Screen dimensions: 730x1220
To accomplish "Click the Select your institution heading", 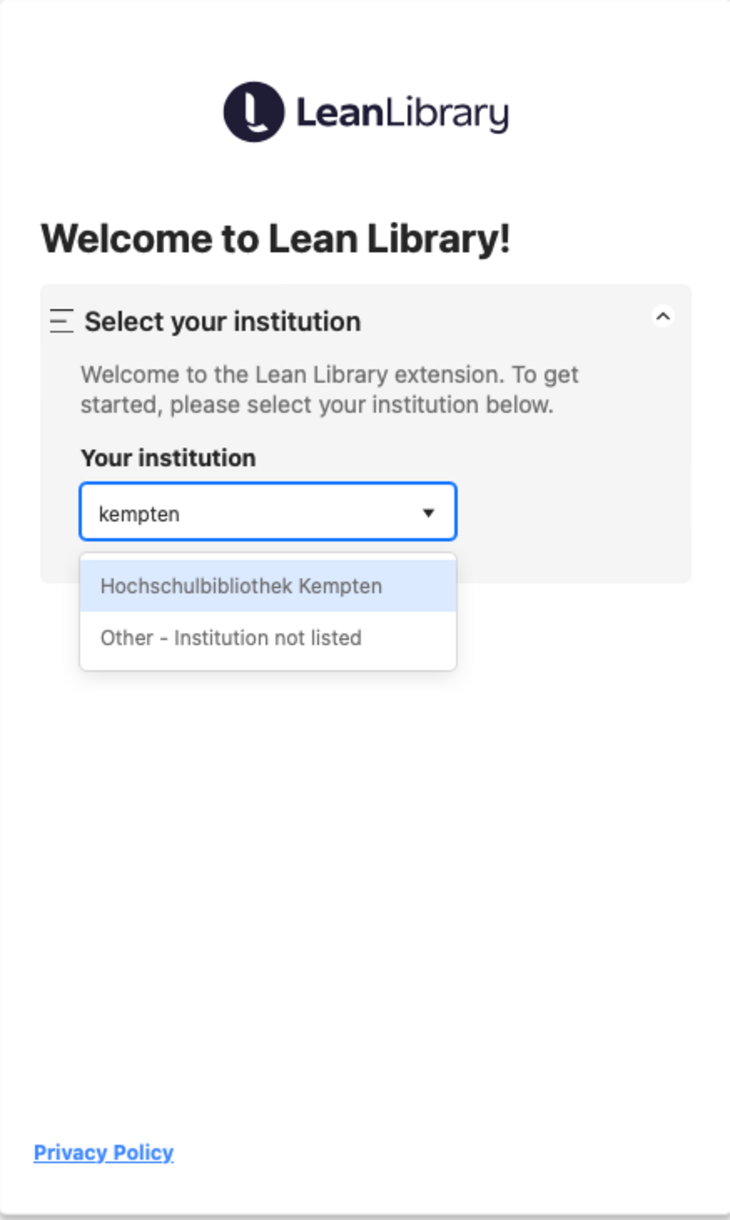I will point(222,322).
